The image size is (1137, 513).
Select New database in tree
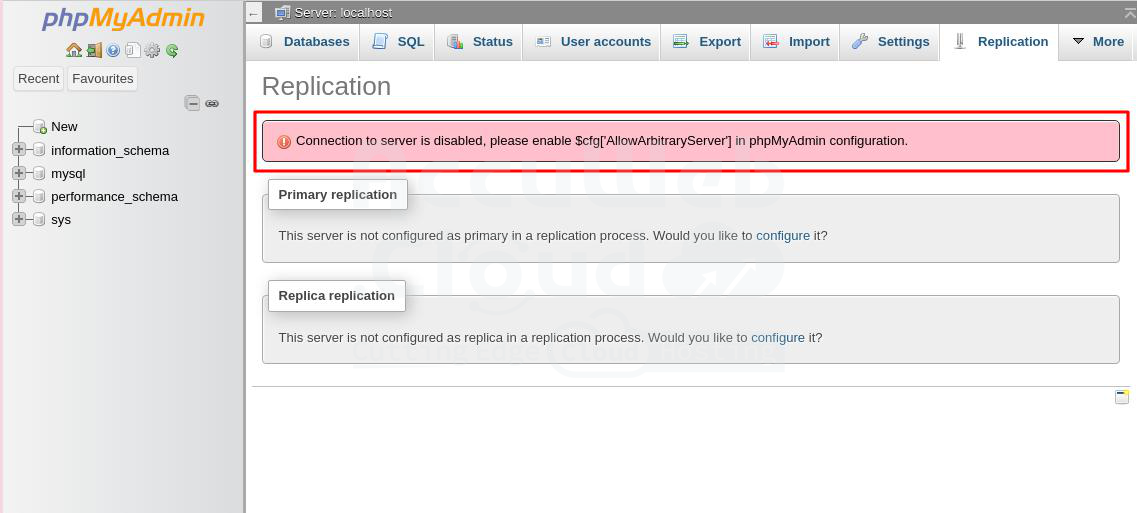point(64,127)
